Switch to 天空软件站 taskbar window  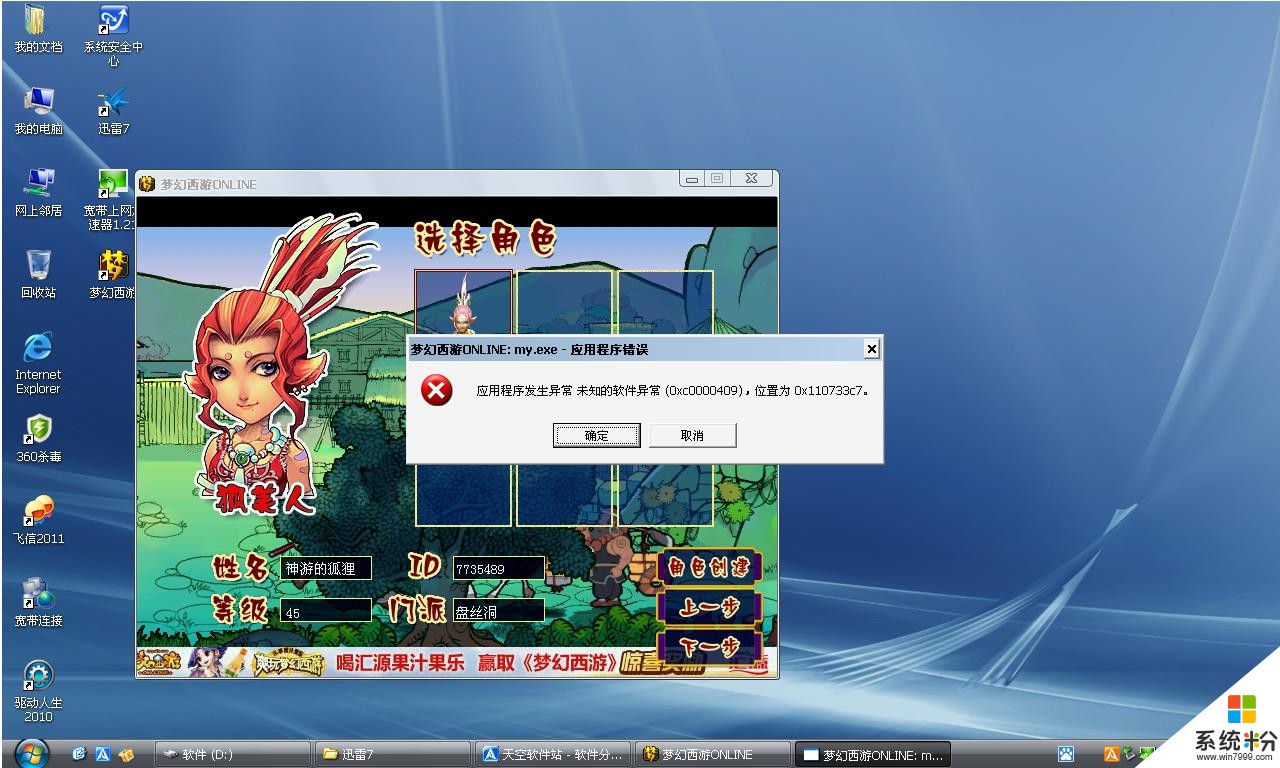point(554,754)
